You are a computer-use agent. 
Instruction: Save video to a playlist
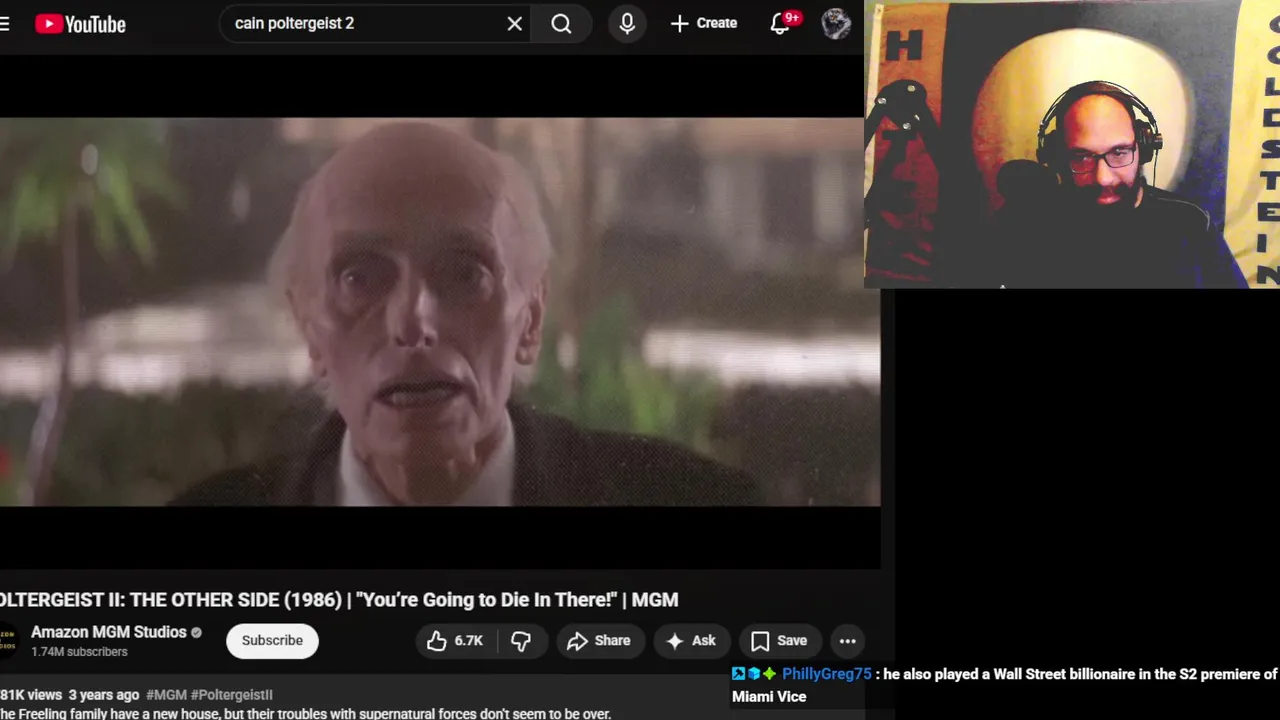pos(779,641)
